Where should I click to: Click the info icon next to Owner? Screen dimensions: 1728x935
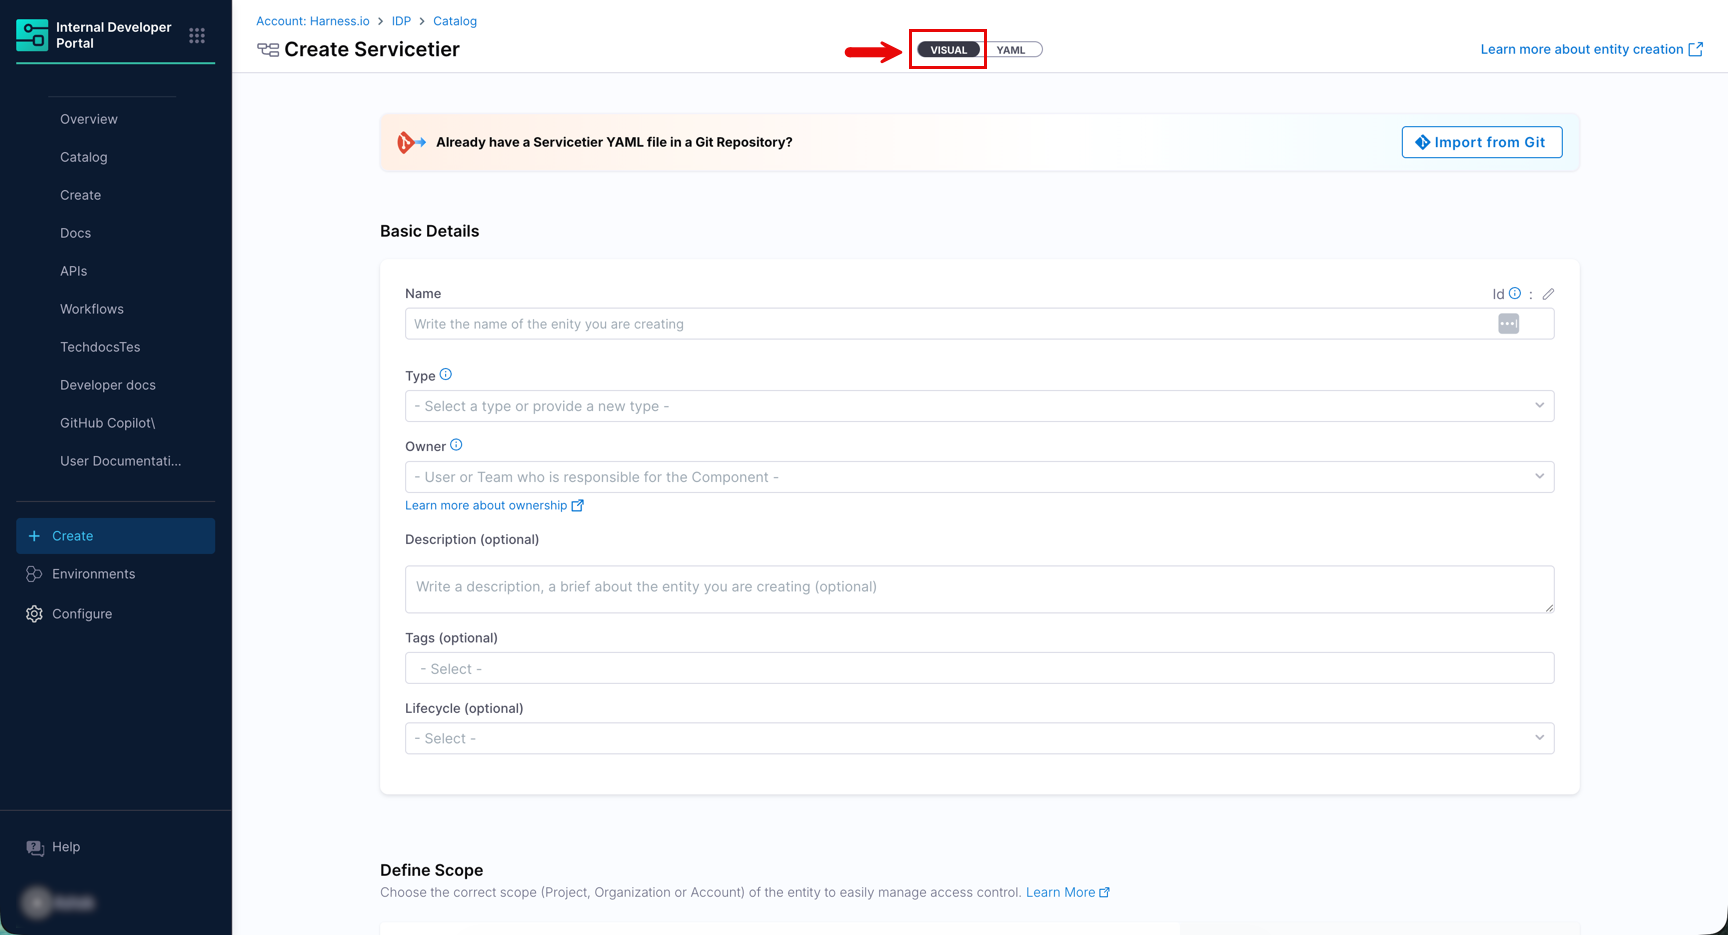pyautogui.click(x=456, y=445)
